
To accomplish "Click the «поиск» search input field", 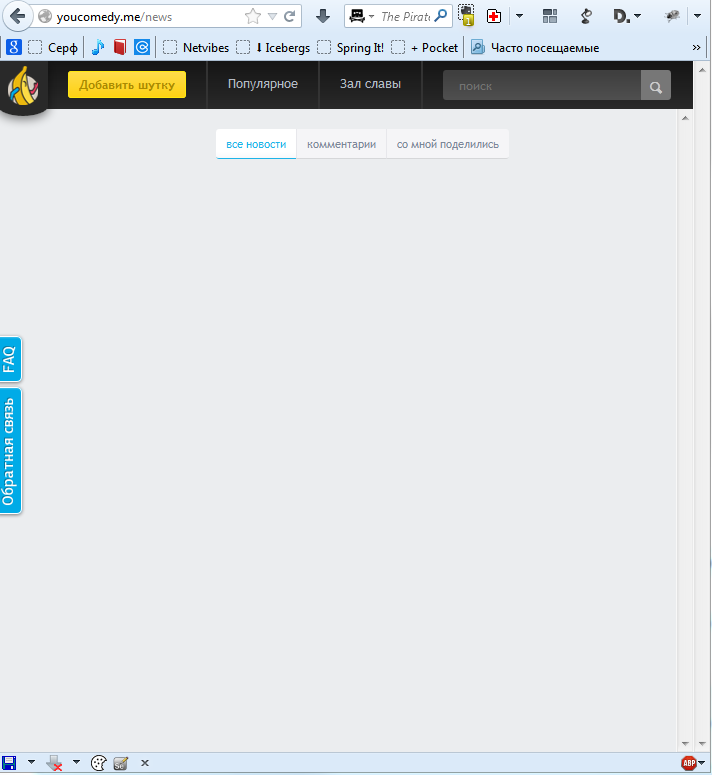I will pyautogui.click(x=541, y=87).
